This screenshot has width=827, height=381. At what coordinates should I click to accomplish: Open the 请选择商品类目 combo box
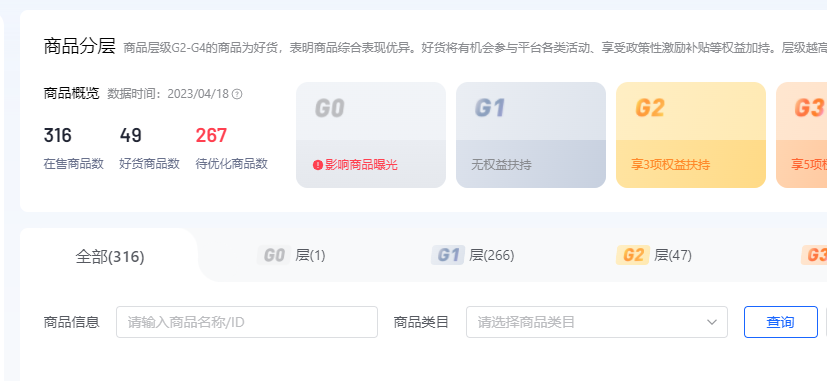coord(597,322)
